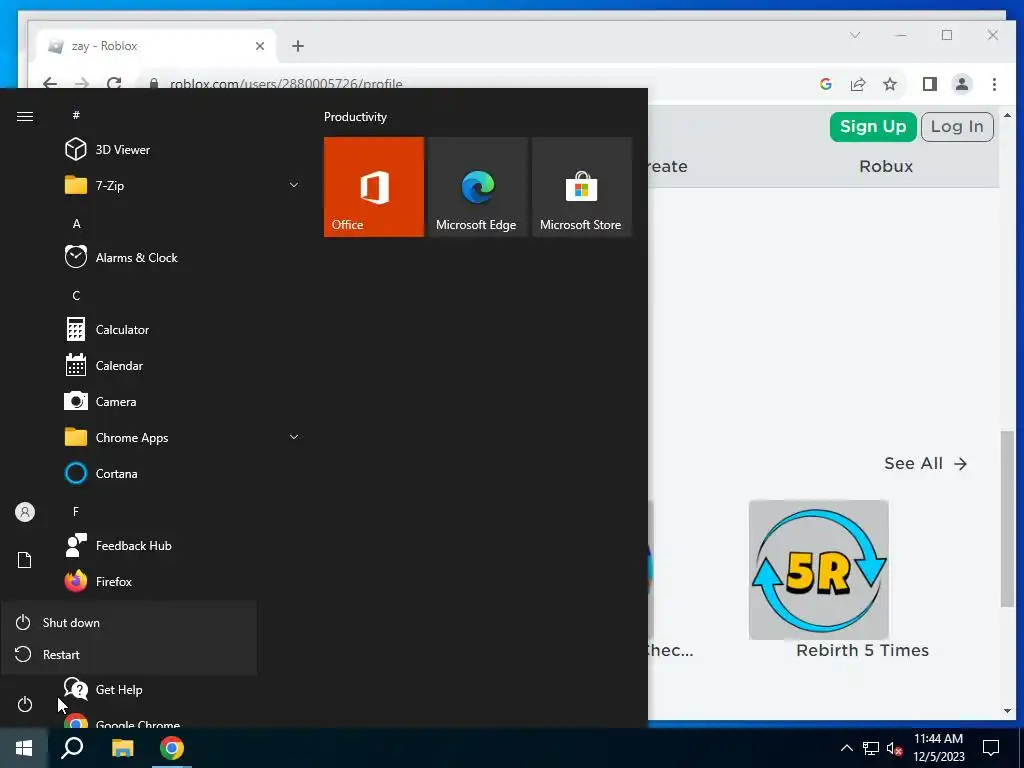Click See All link on Roblox profile
The width and height of the screenshot is (1024, 768).
coord(925,464)
